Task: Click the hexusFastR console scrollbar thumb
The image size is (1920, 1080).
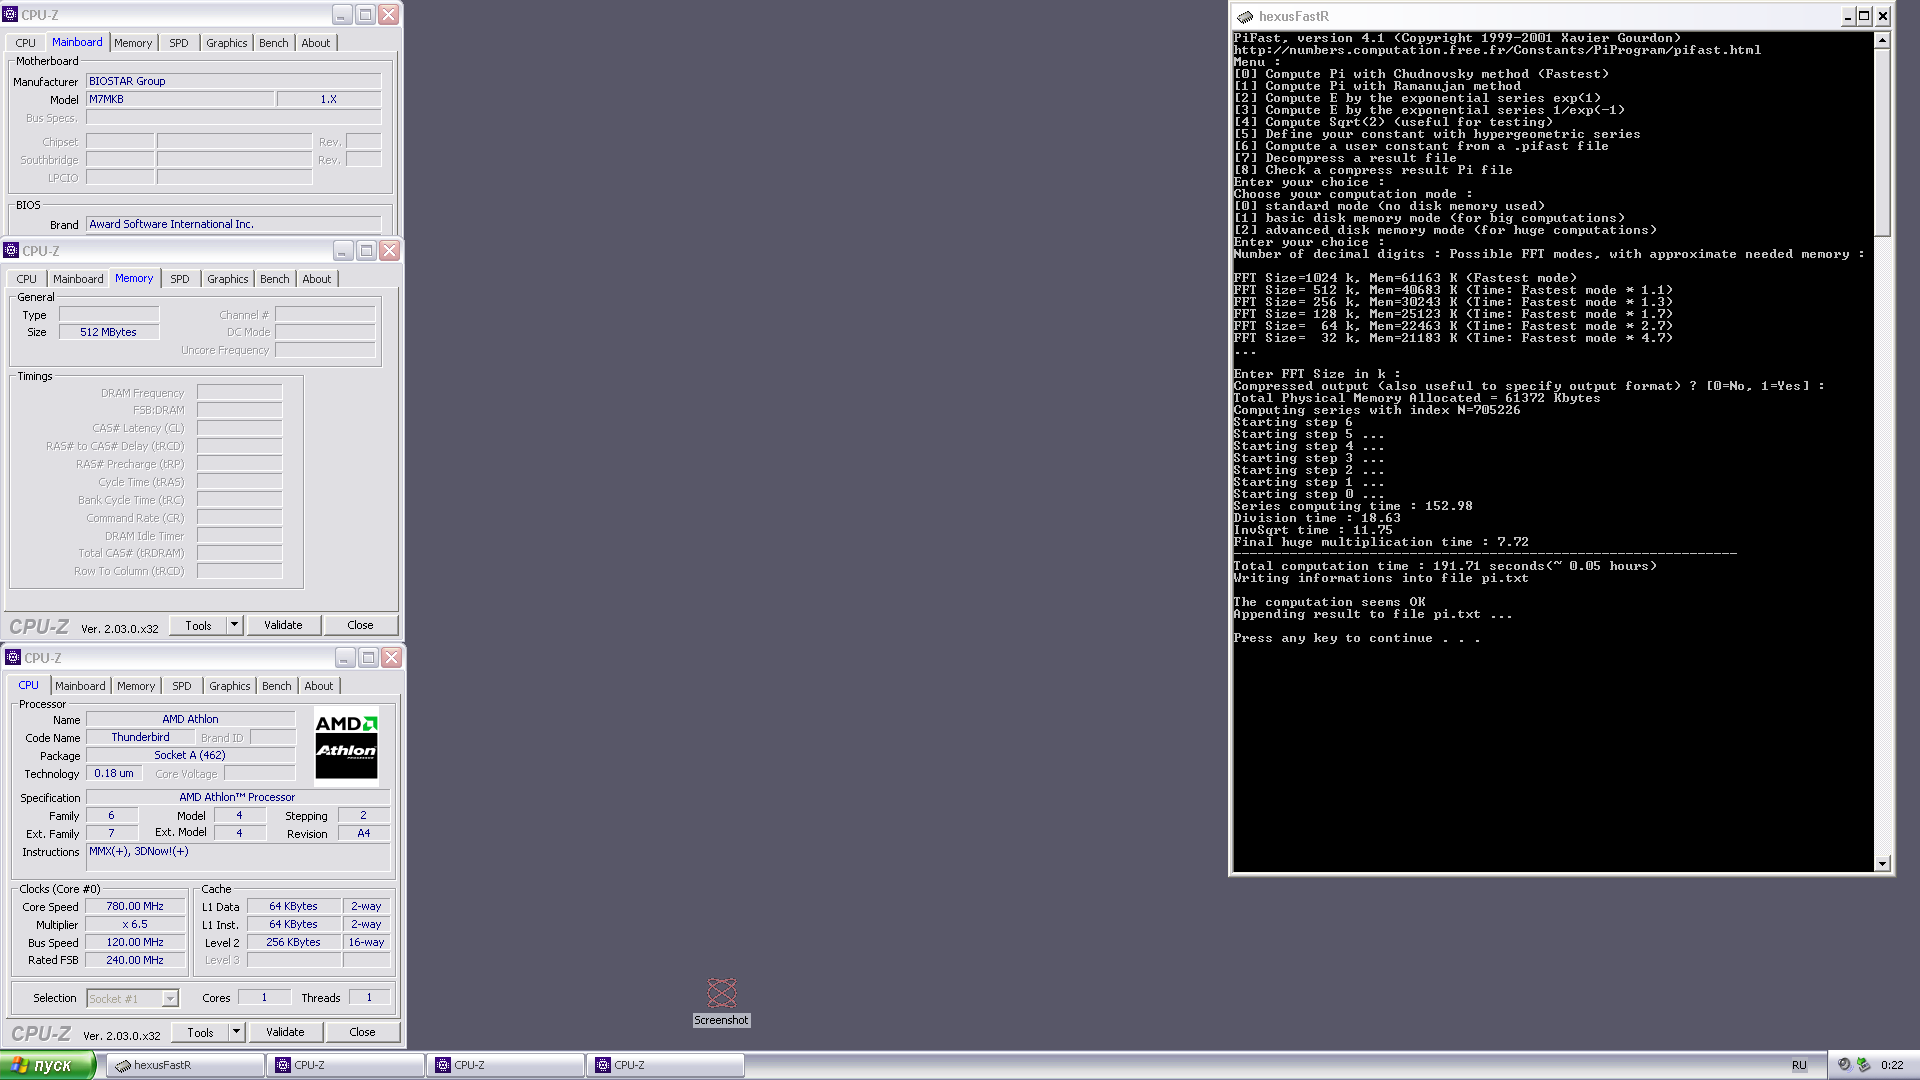Action: [1882, 142]
